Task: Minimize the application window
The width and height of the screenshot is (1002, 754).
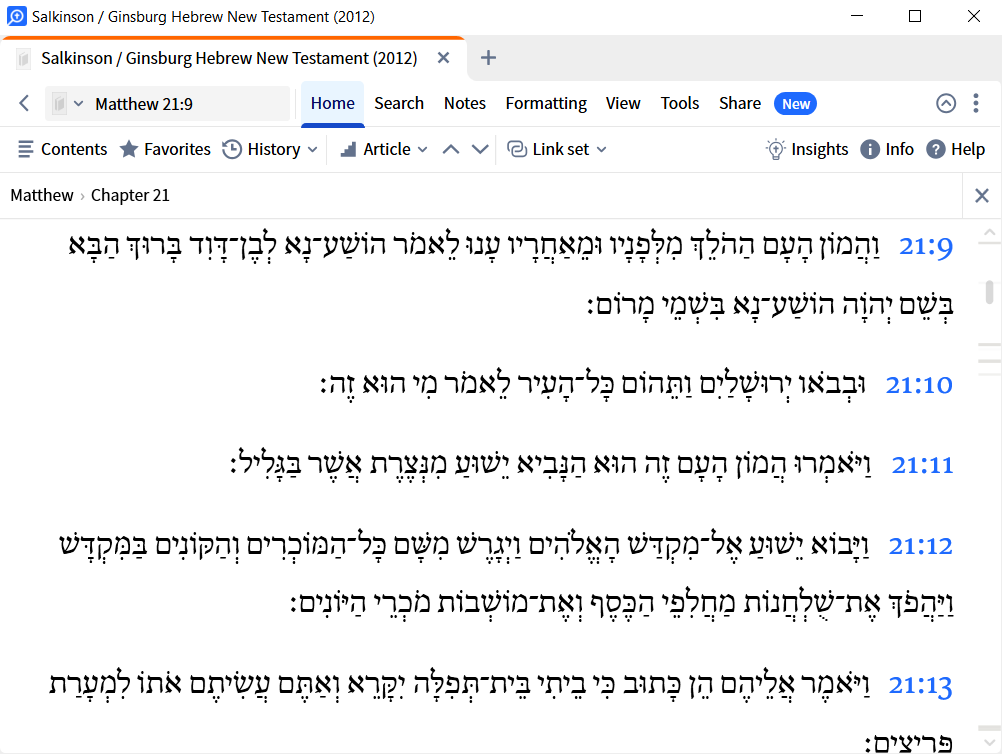Action: click(x=857, y=16)
